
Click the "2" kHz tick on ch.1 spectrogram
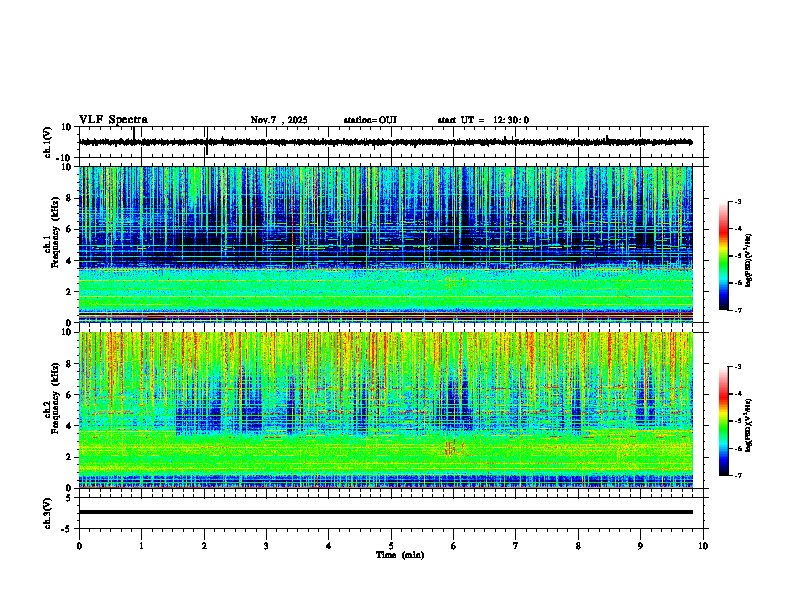tap(70, 292)
